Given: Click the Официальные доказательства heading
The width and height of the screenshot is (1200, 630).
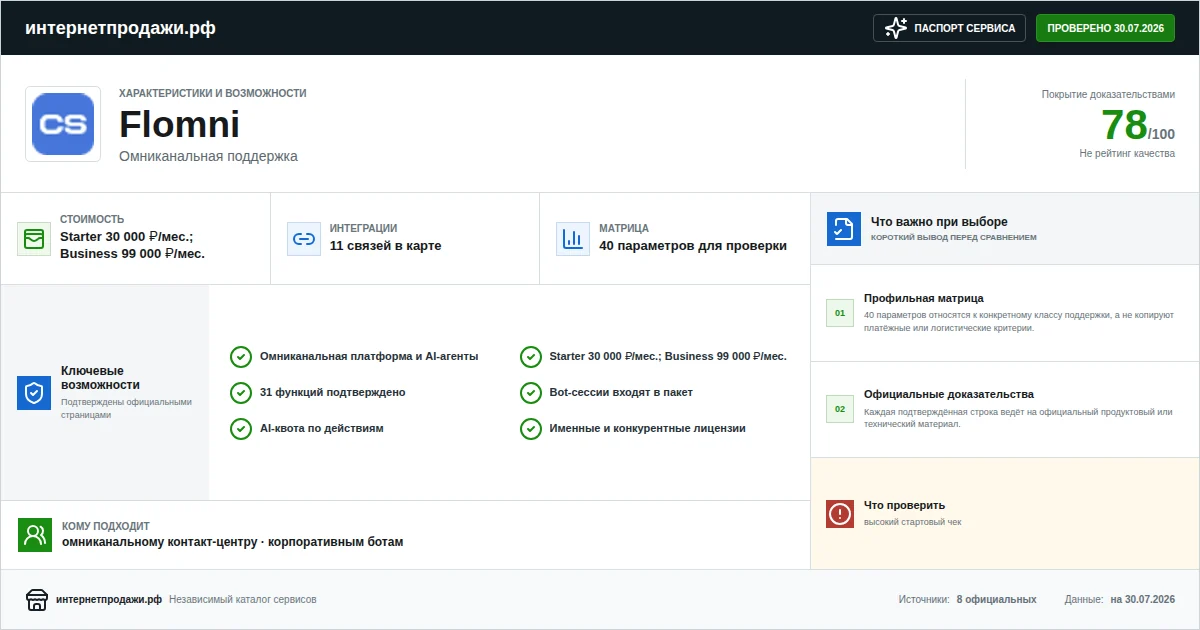Looking at the screenshot, I should click(949, 394).
